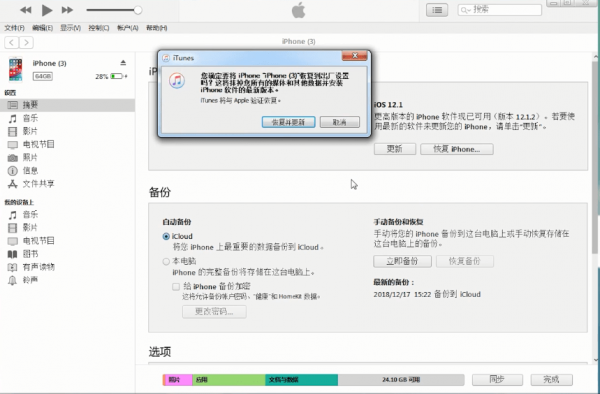Viewport: 600px width, 394px height.
Task: Click the 28% battery indicator
Action: tap(111, 76)
